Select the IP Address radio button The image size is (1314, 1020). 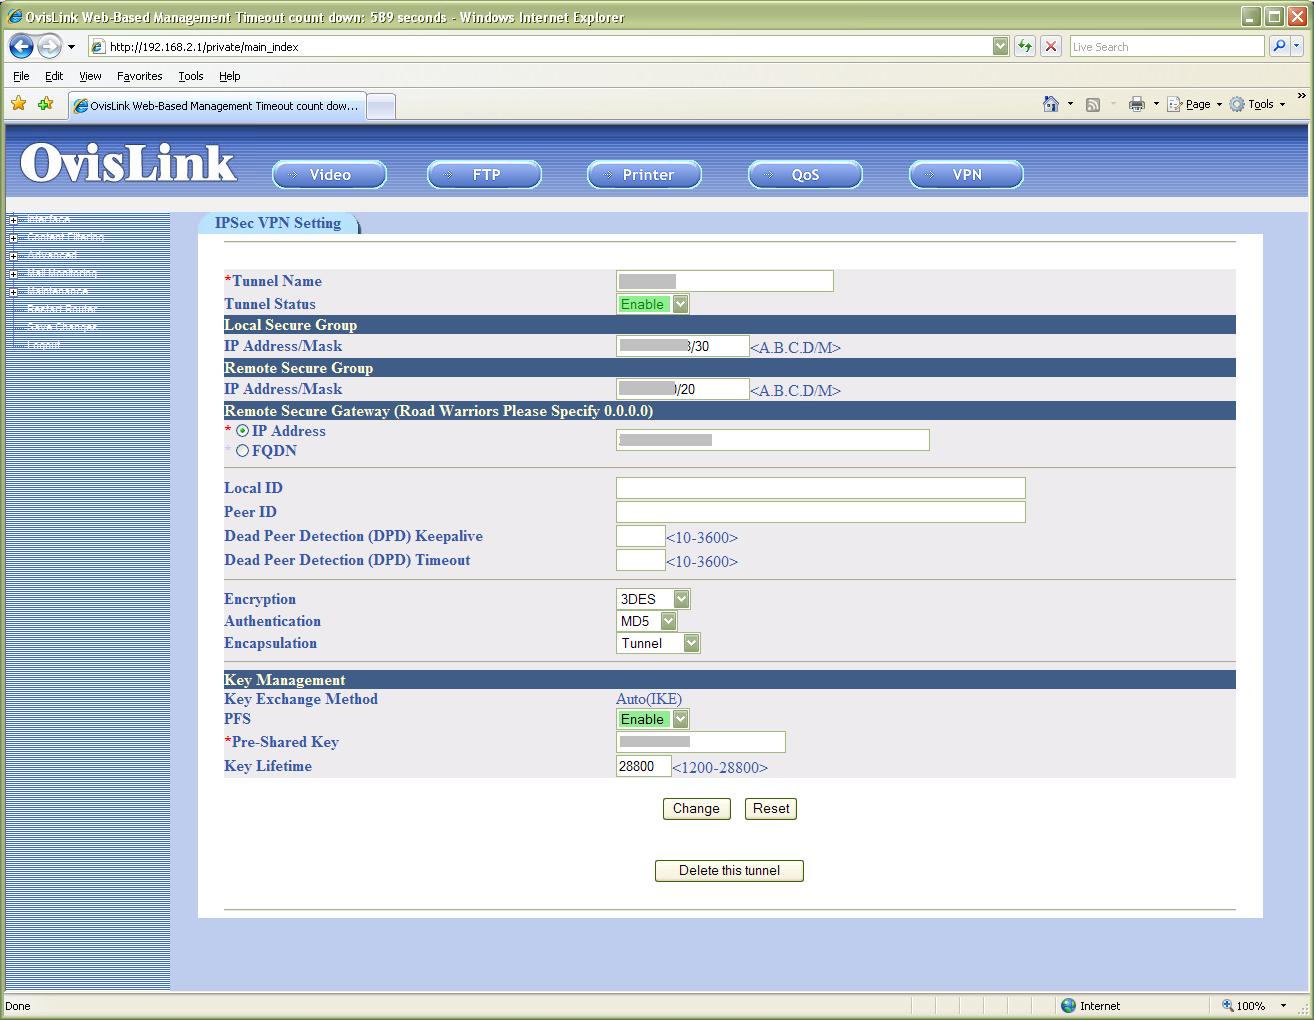(x=243, y=431)
